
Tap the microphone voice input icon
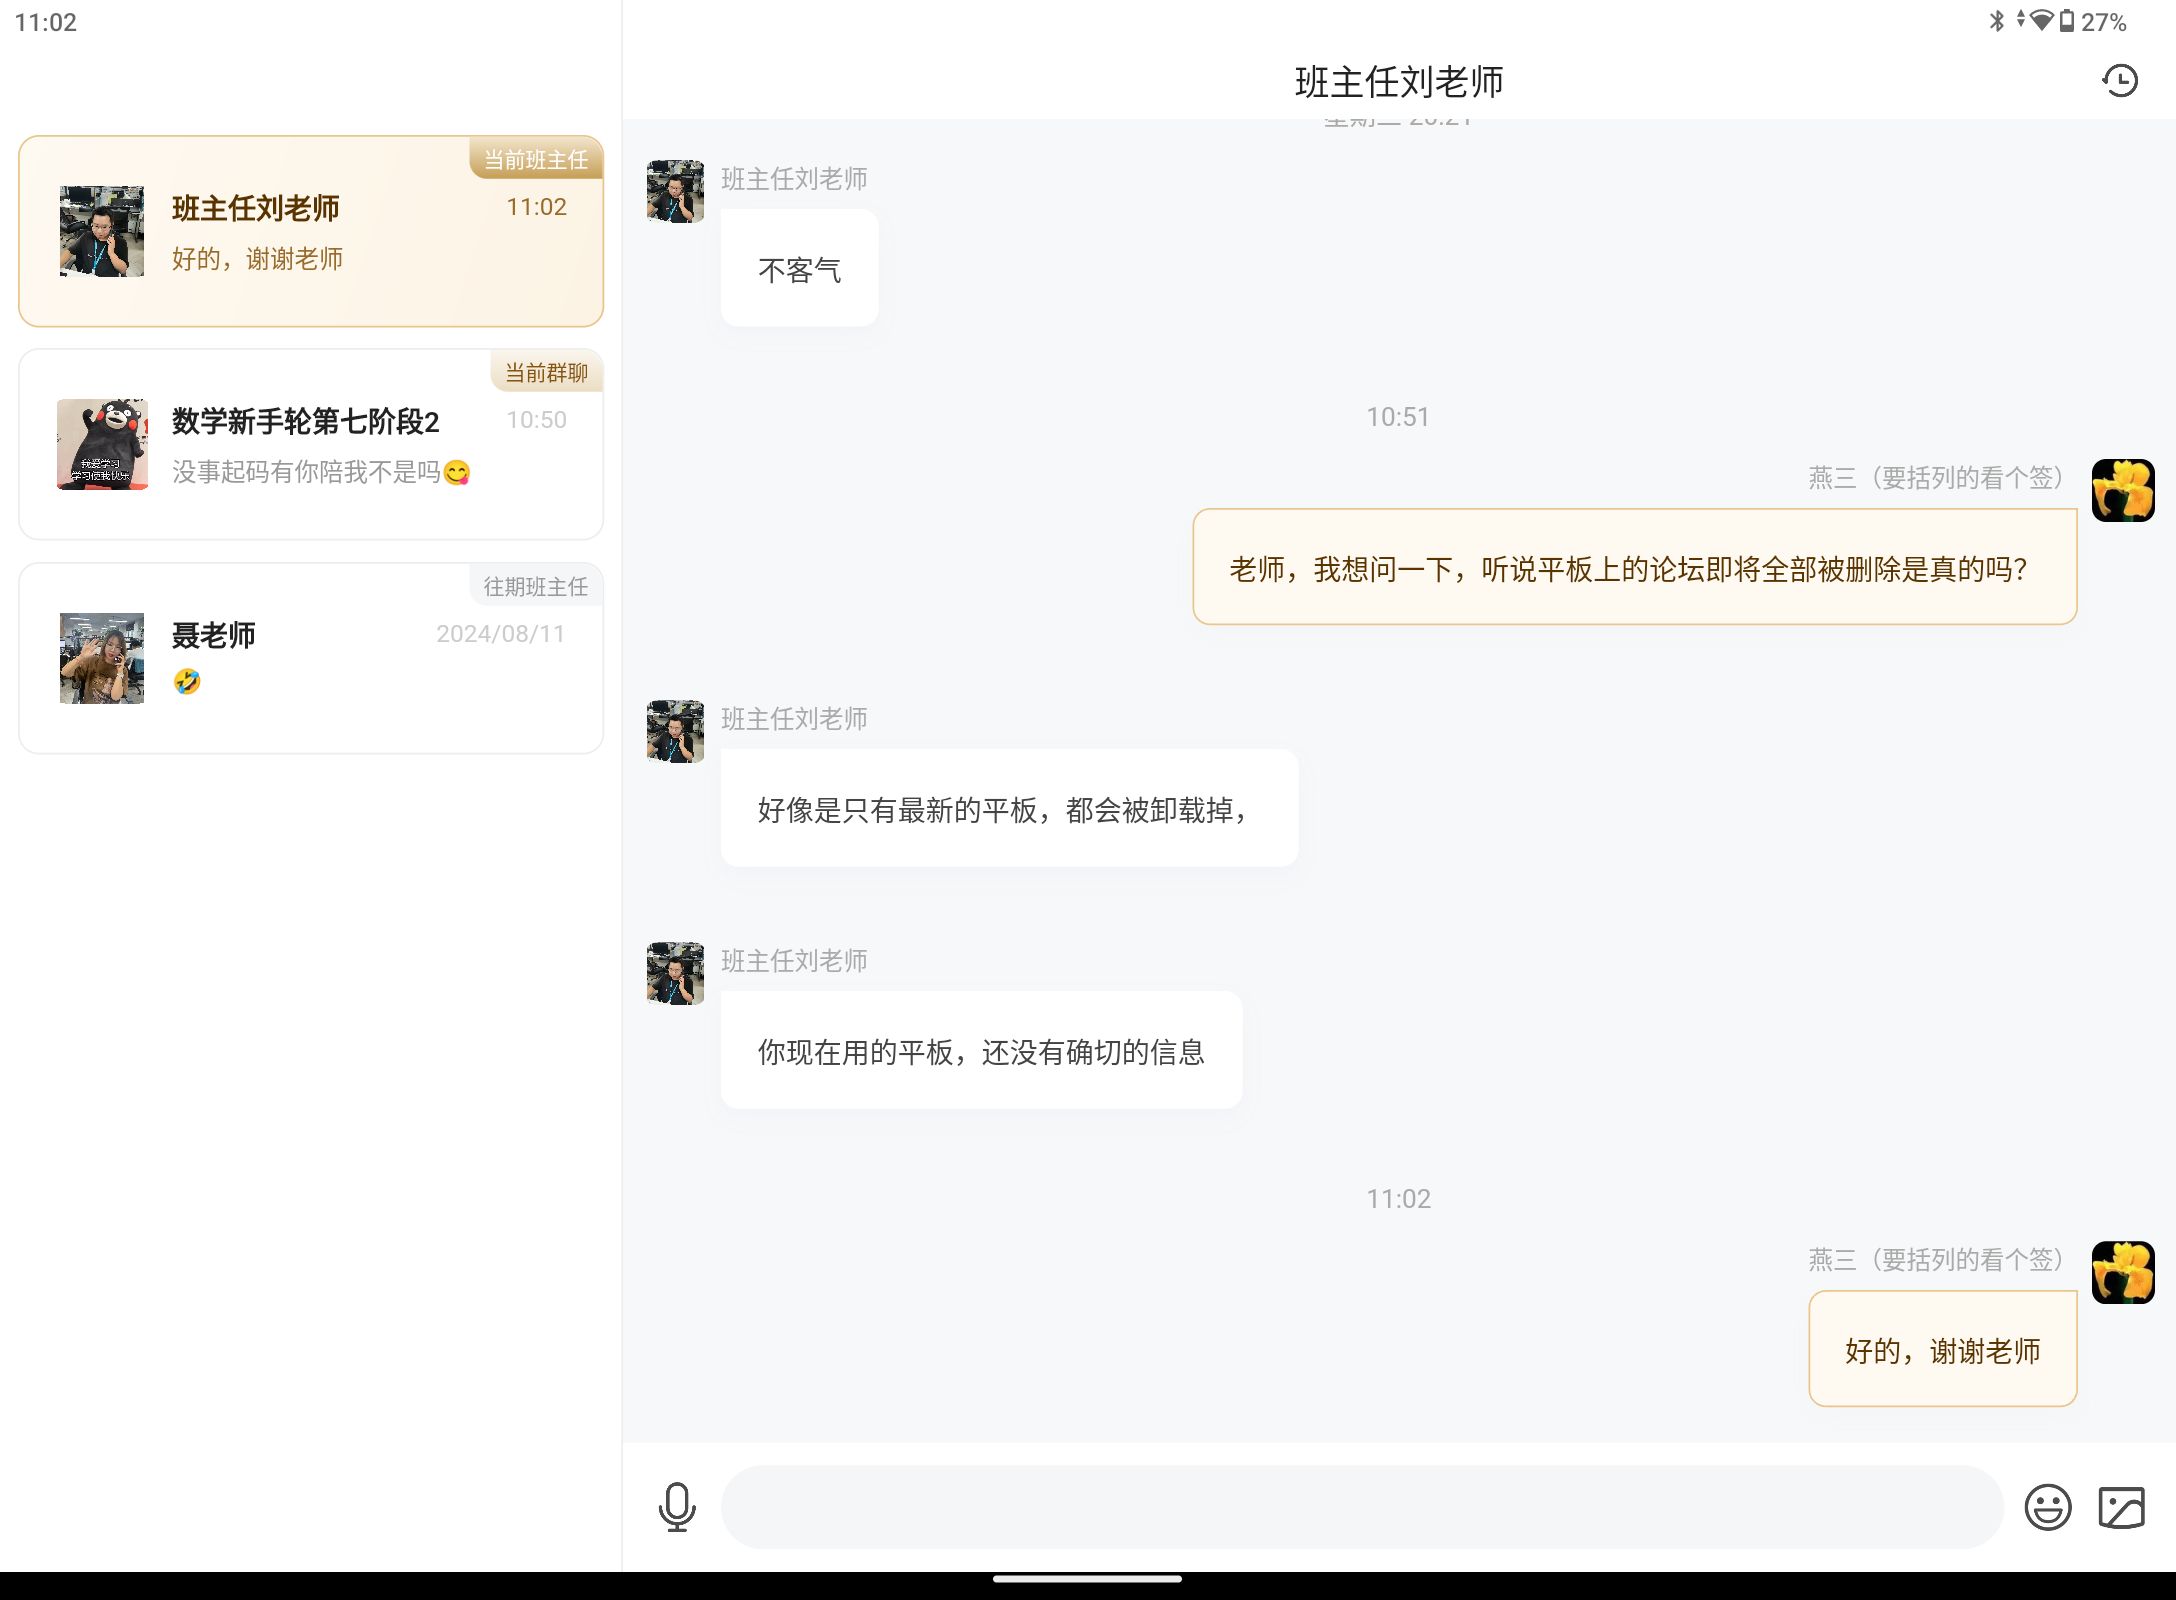[x=677, y=1507]
